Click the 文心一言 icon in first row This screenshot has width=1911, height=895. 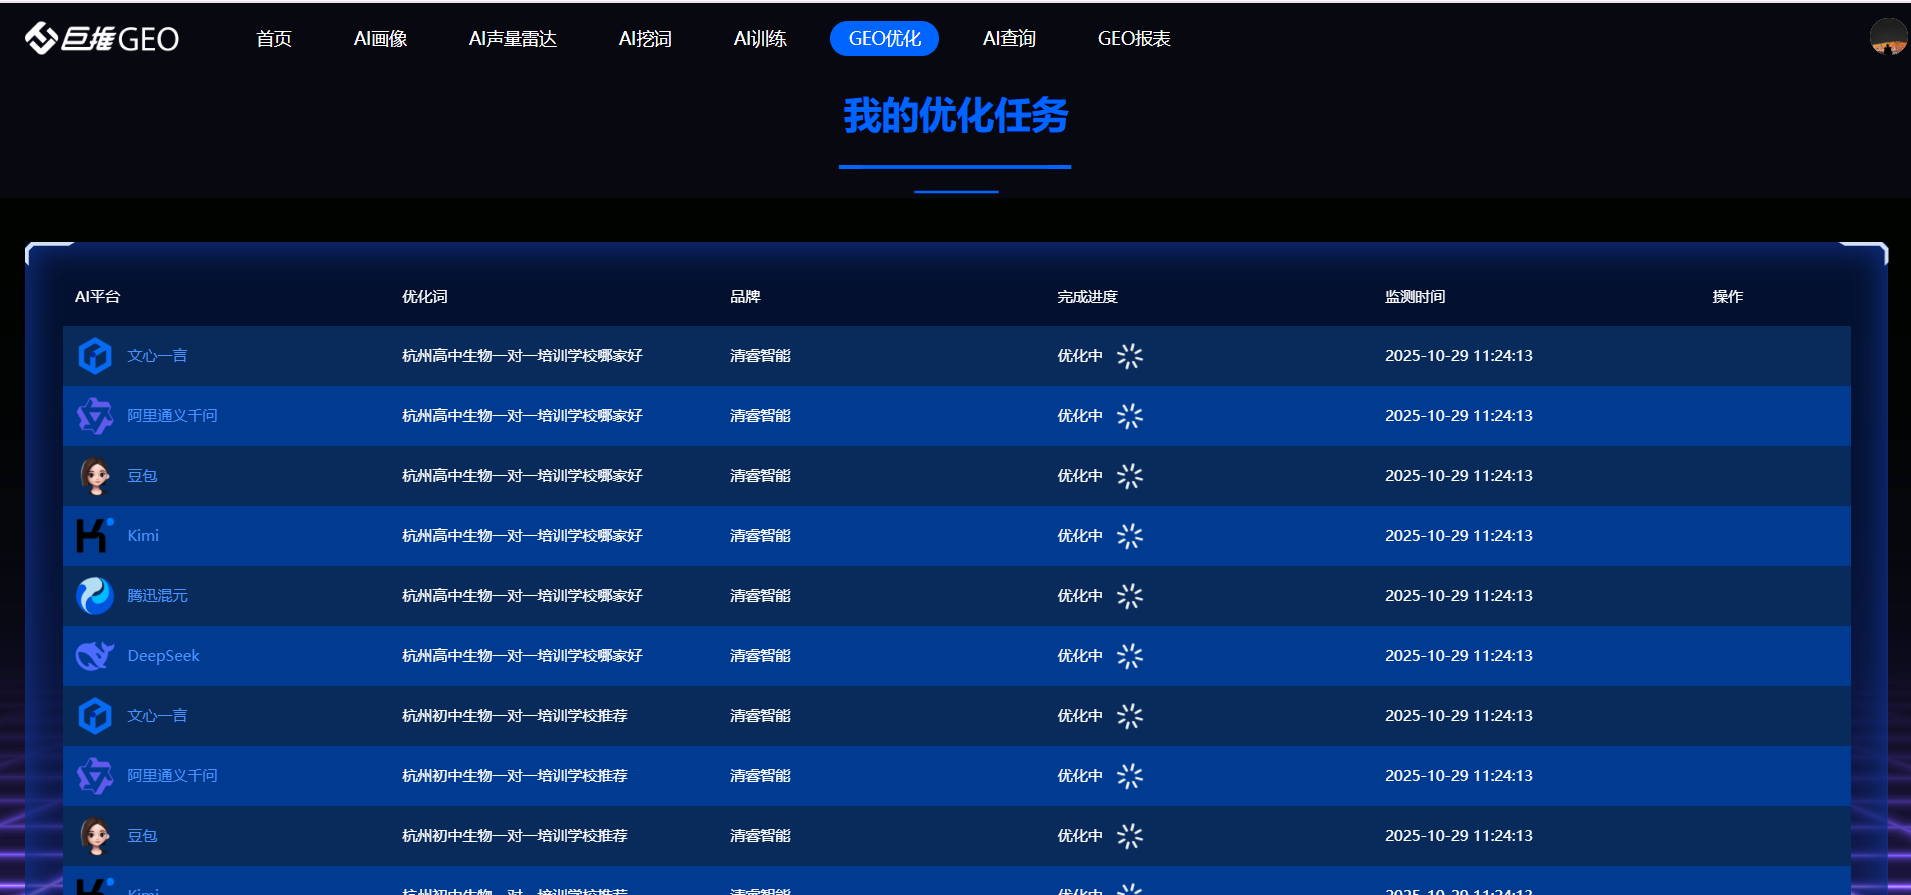tap(95, 356)
